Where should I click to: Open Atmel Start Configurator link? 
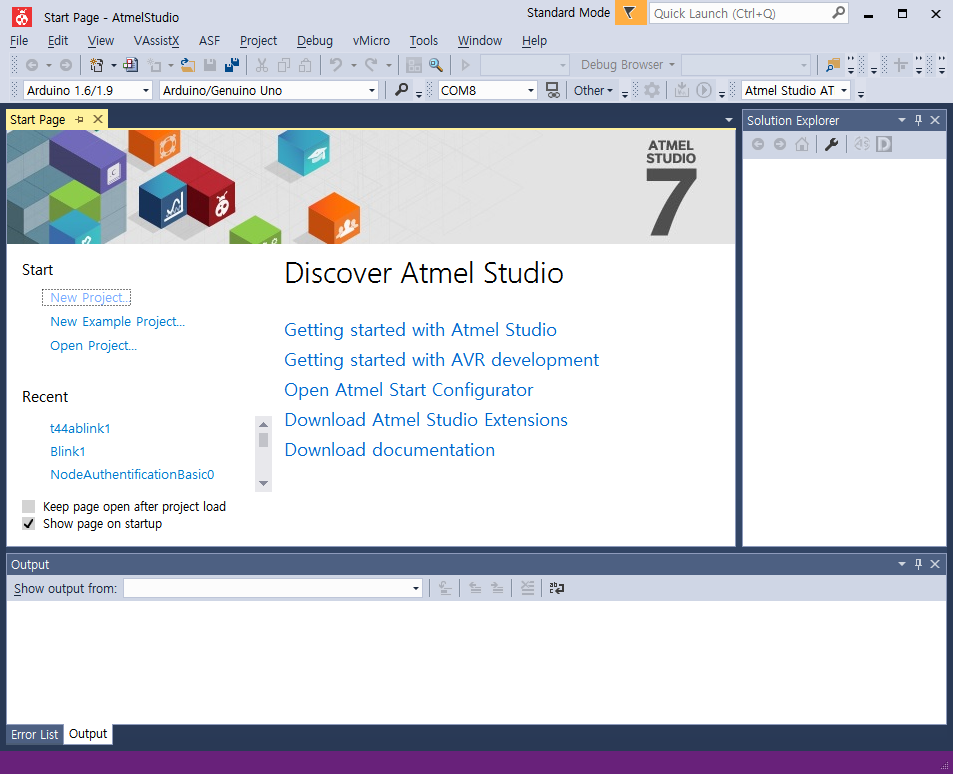click(x=408, y=390)
